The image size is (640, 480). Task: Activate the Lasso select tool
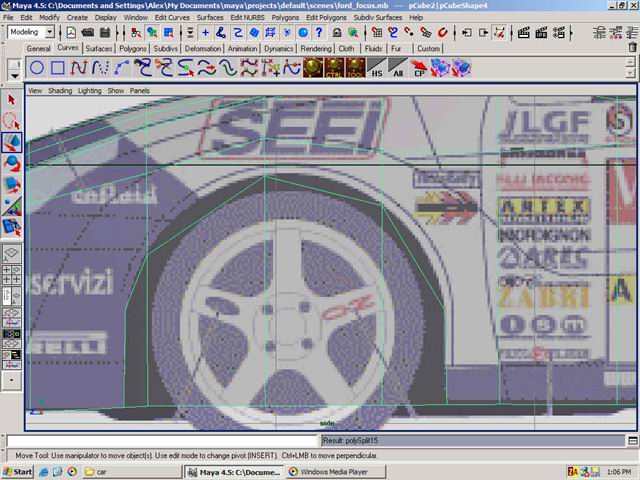pos(12,121)
